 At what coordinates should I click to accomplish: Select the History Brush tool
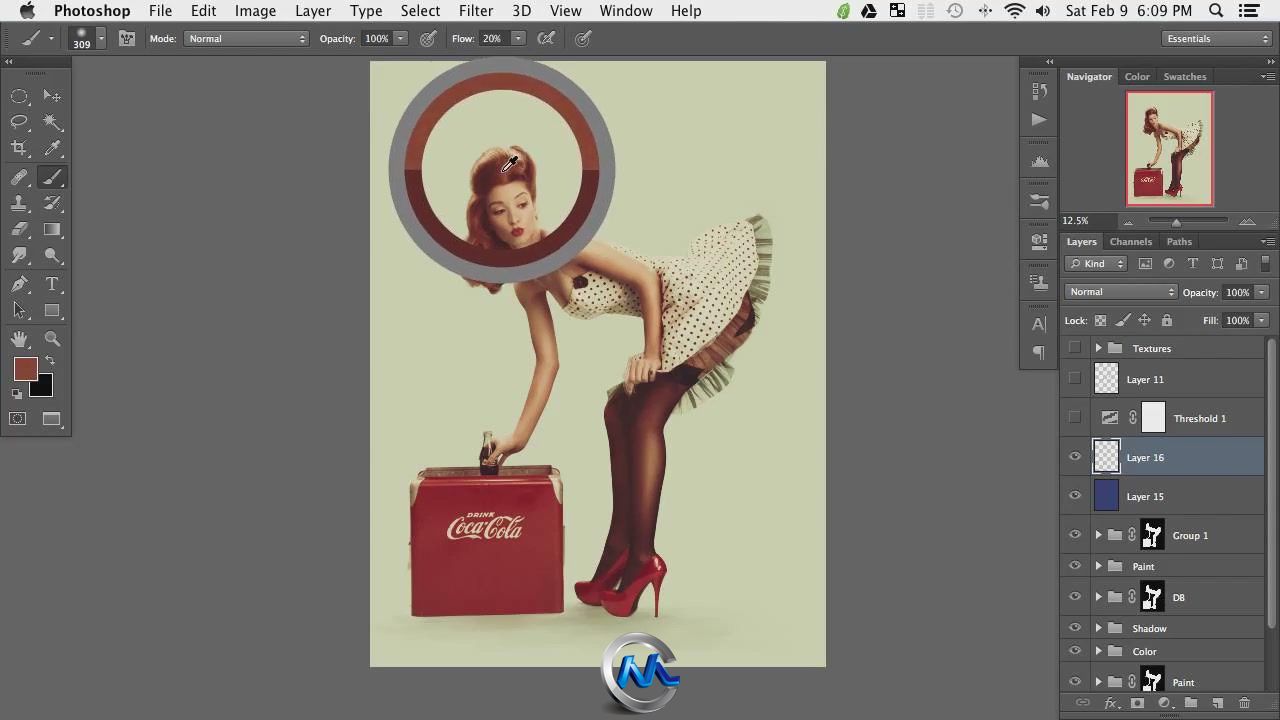point(52,203)
